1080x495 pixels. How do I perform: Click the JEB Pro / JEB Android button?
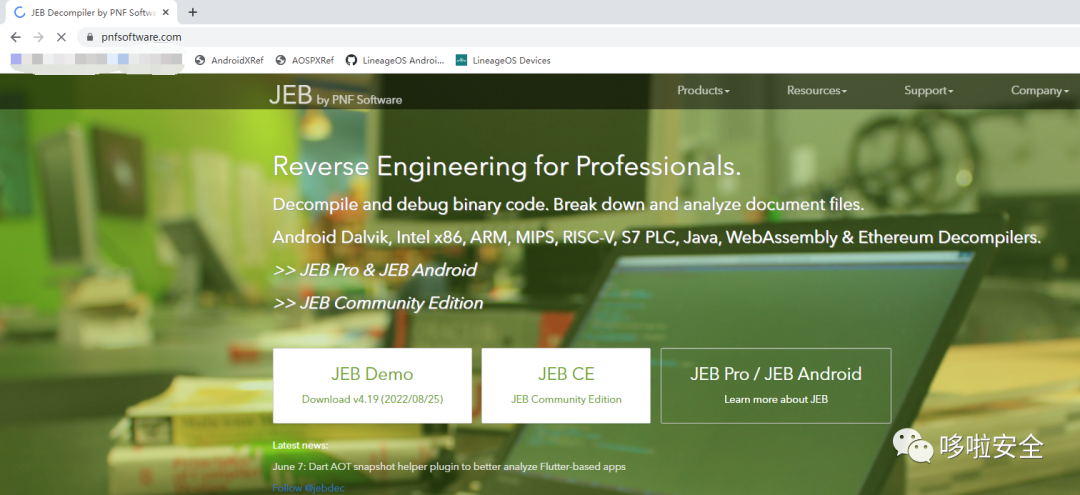pyautogui.click(x=776, y=386)
